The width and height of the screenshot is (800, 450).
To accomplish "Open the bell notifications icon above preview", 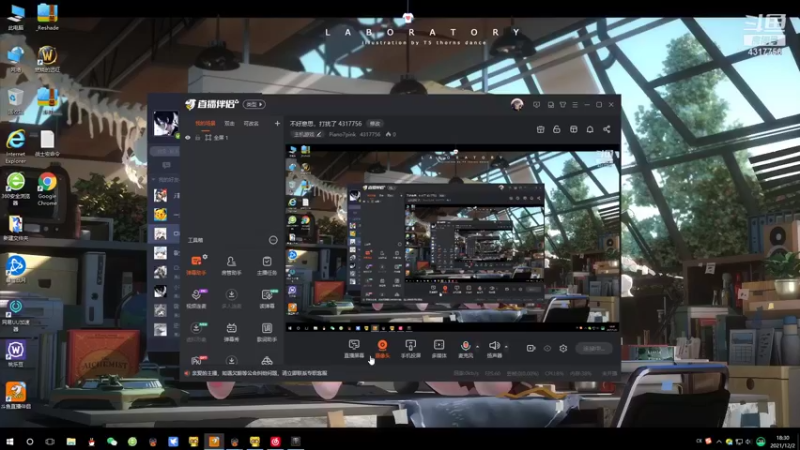I will [x=590, y=129].
